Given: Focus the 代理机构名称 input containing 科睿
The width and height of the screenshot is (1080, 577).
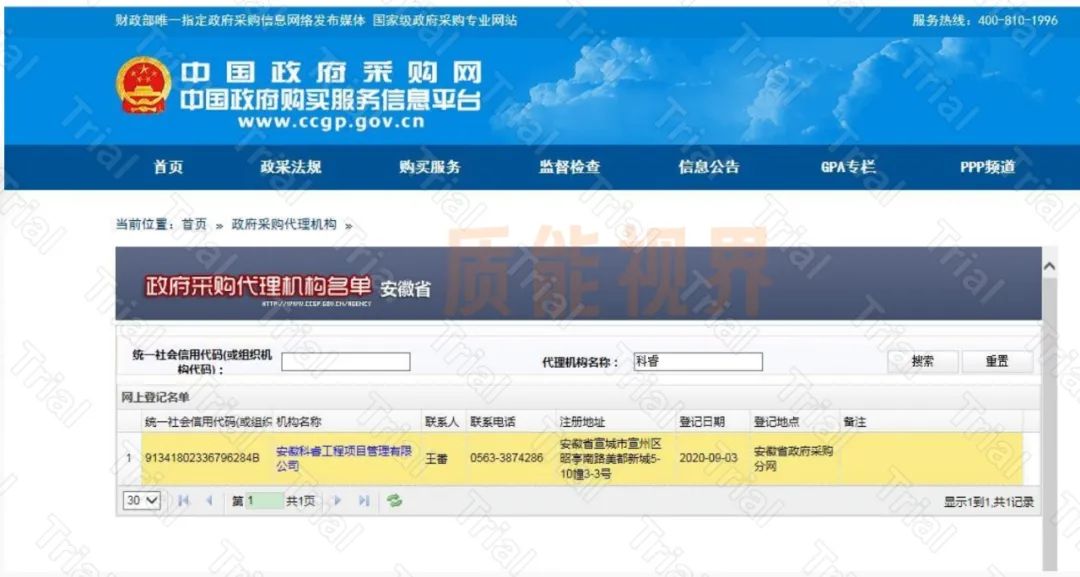Looking at the screenshot, I should coord(698,361).
